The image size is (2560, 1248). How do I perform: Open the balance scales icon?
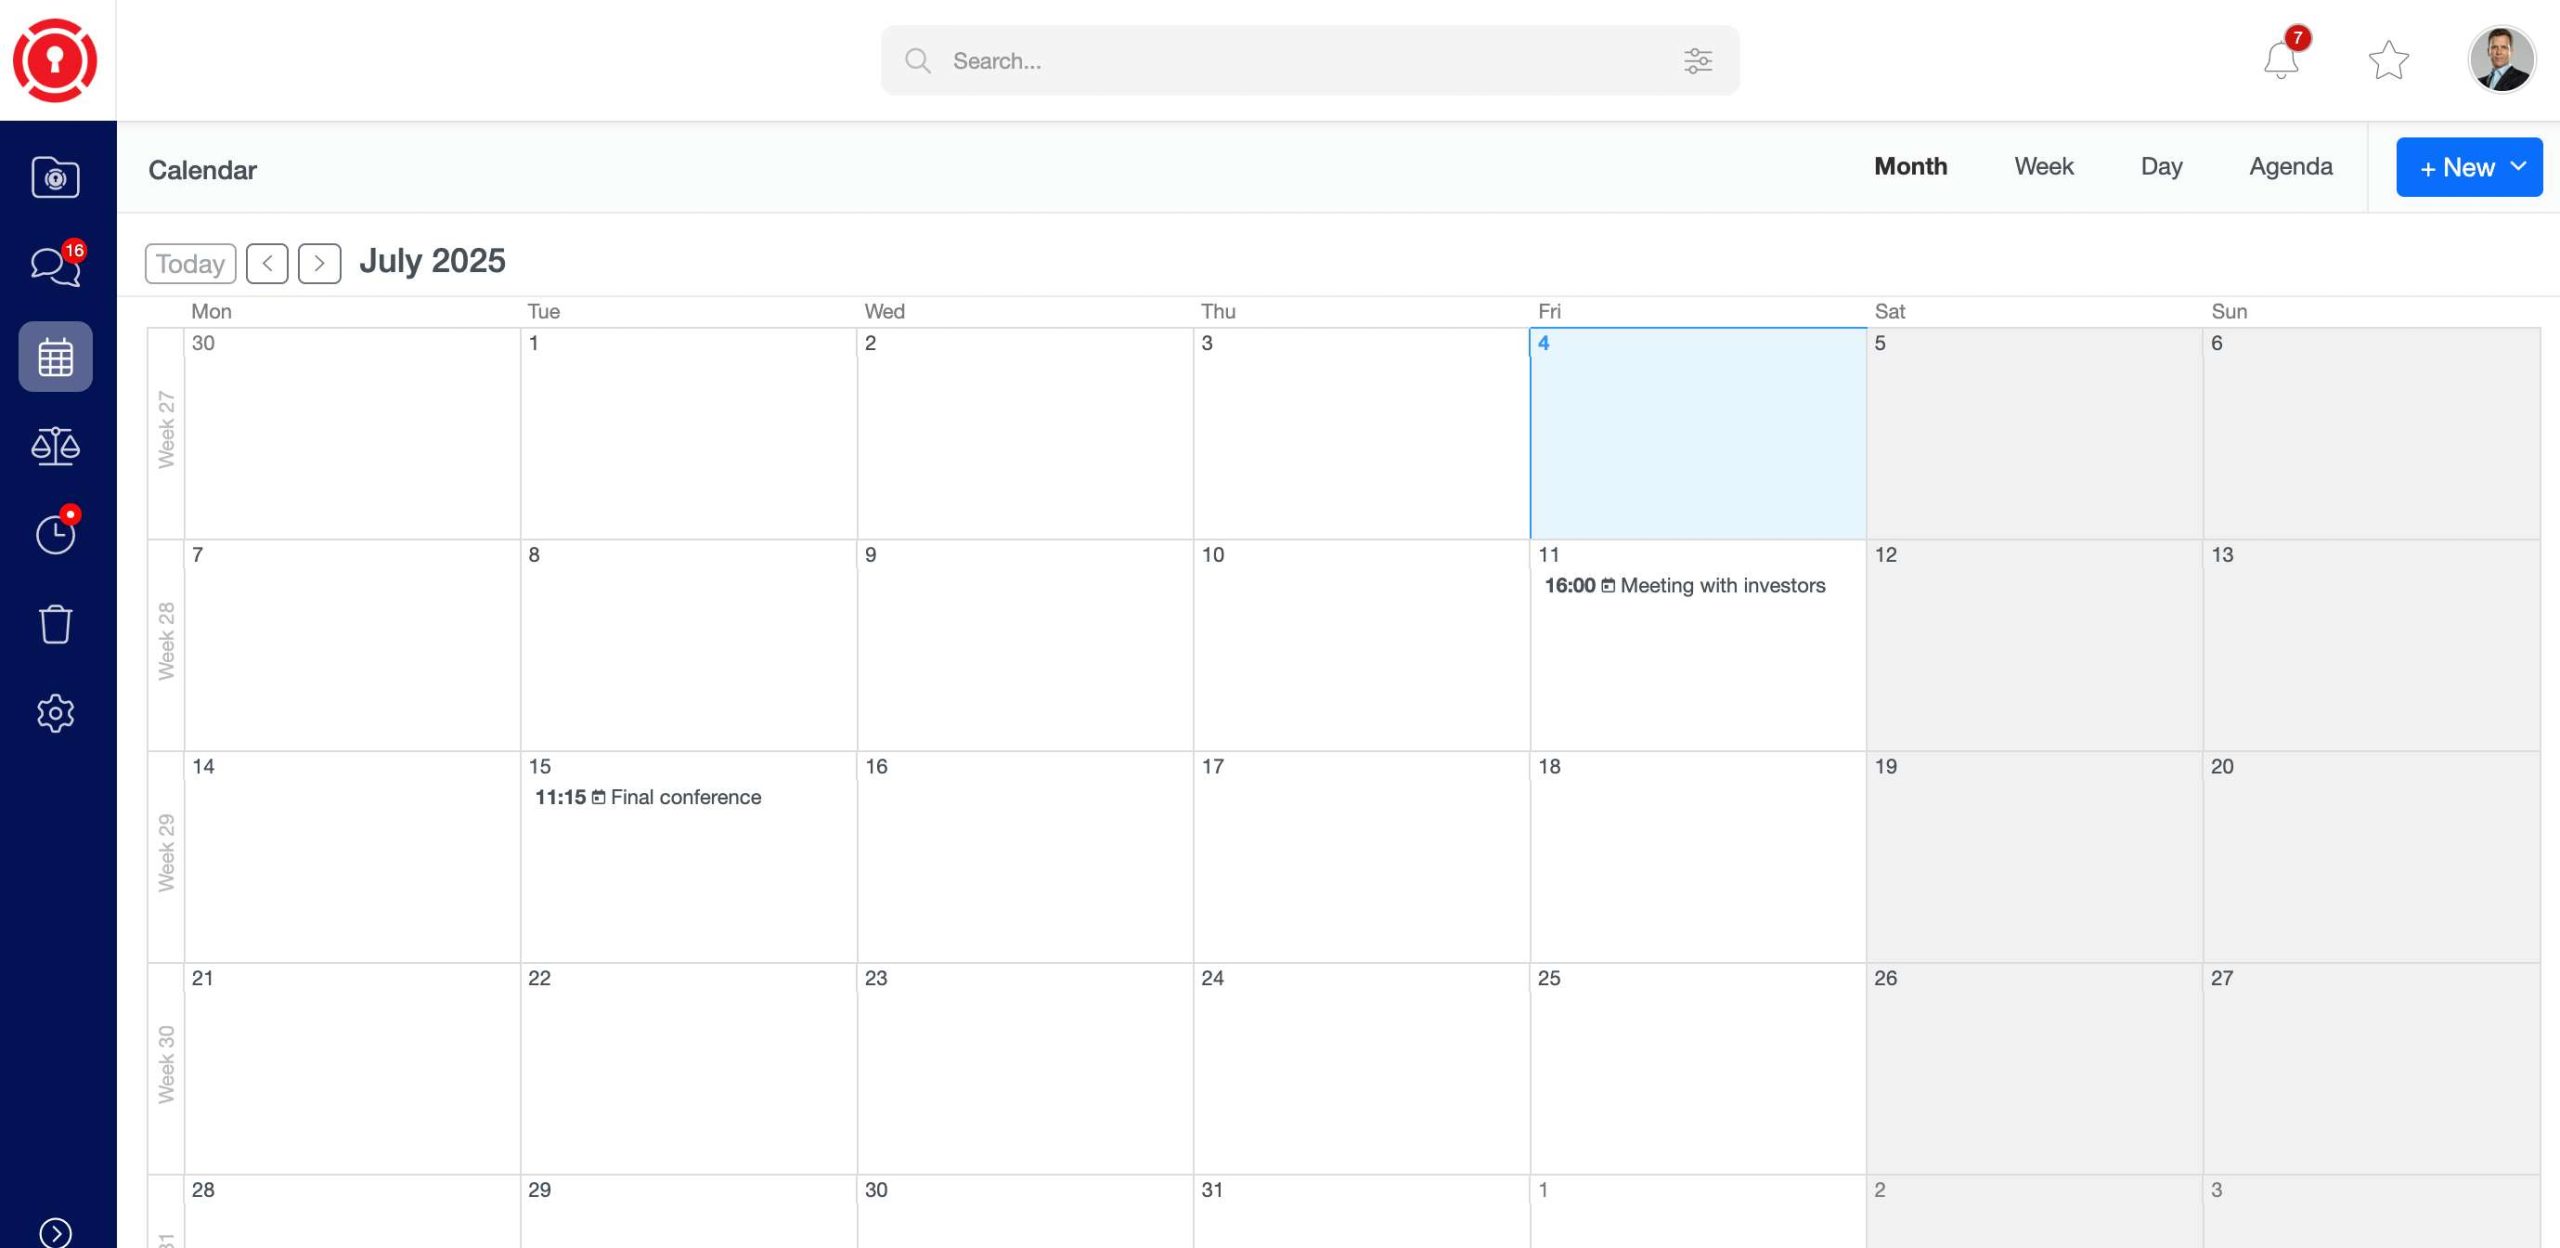55,446
